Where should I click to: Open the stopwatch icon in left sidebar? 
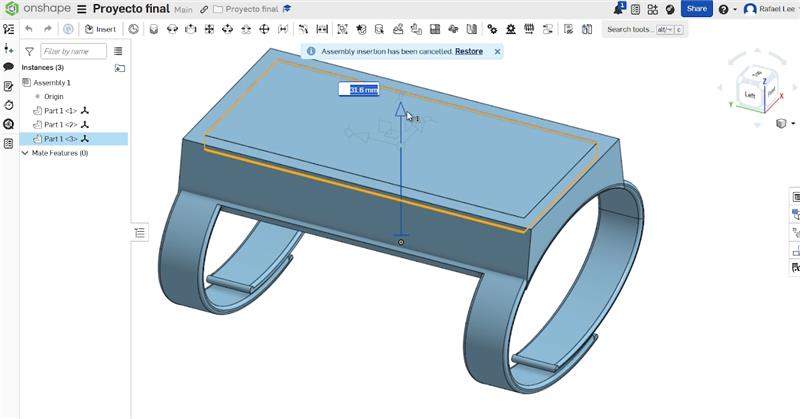(x=9, y=105)
